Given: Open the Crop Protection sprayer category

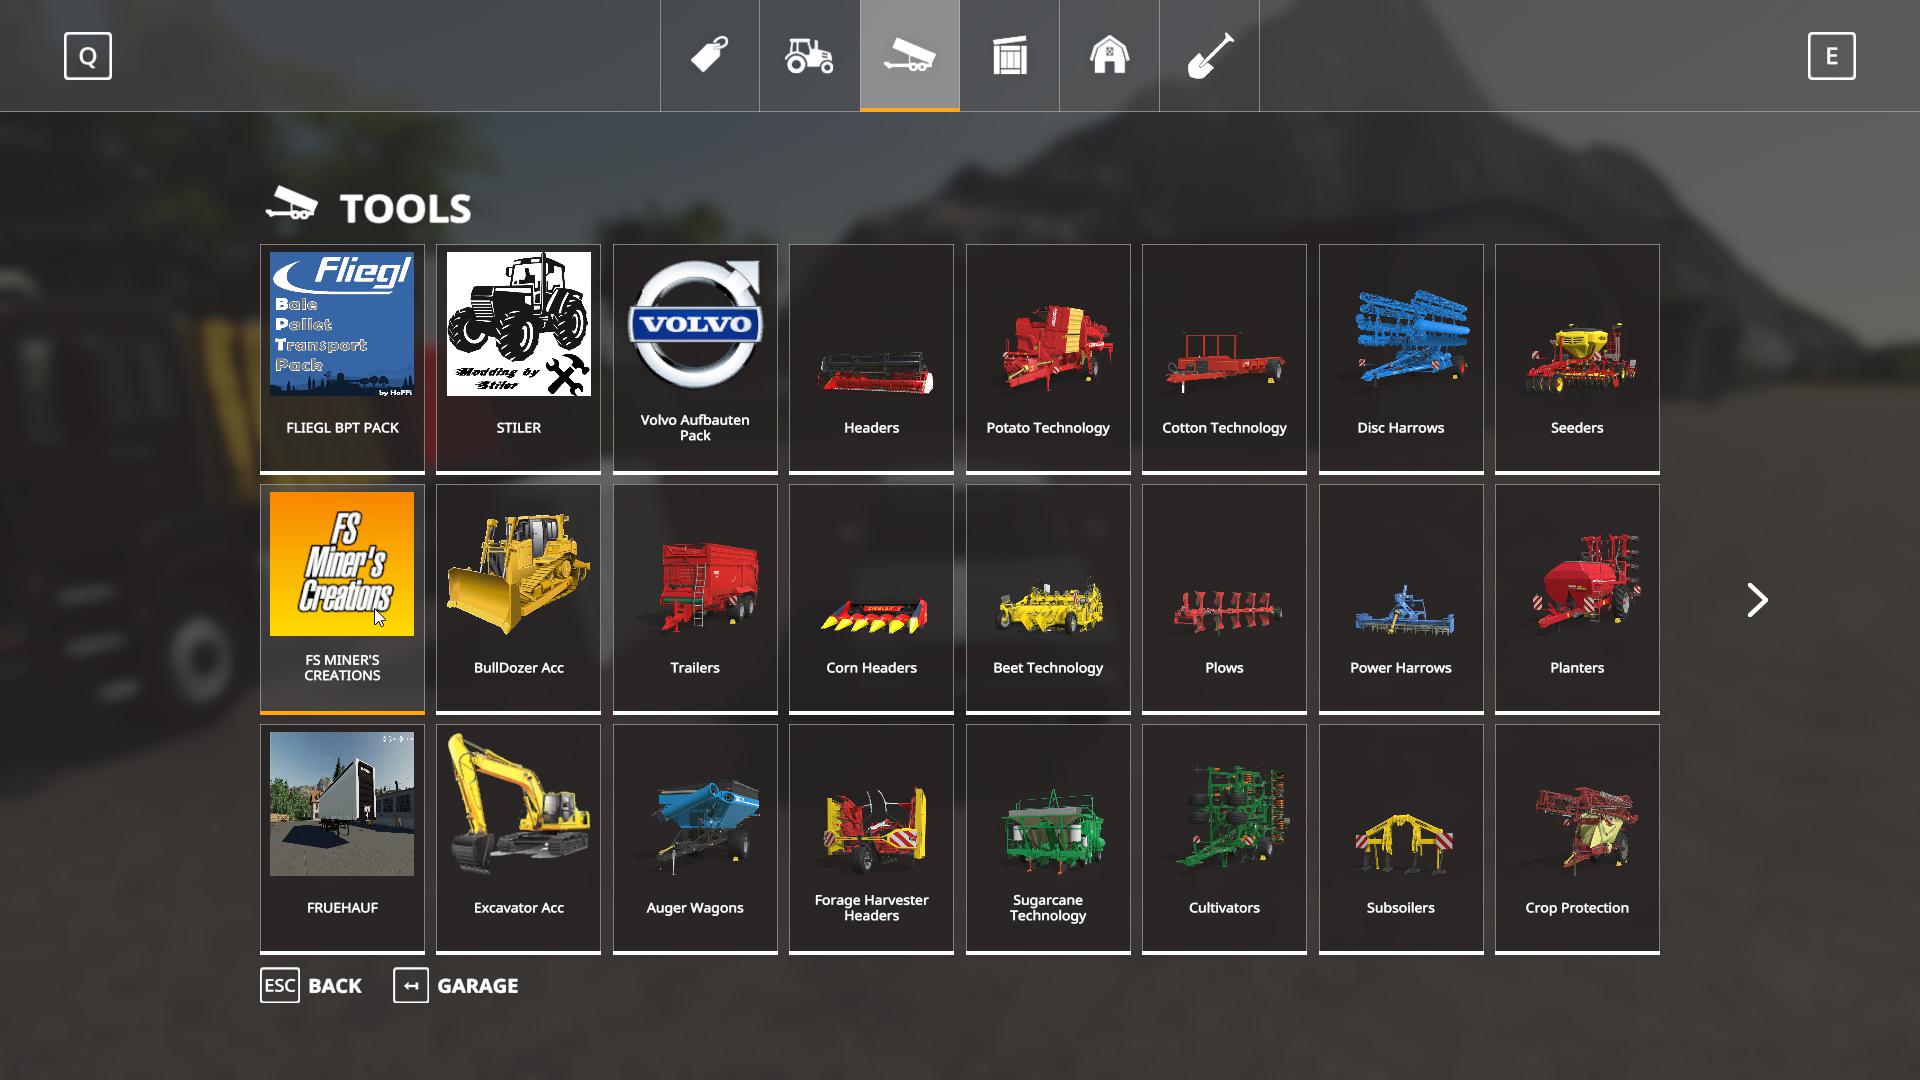Looking at the screenshot, I should 1576,837.
